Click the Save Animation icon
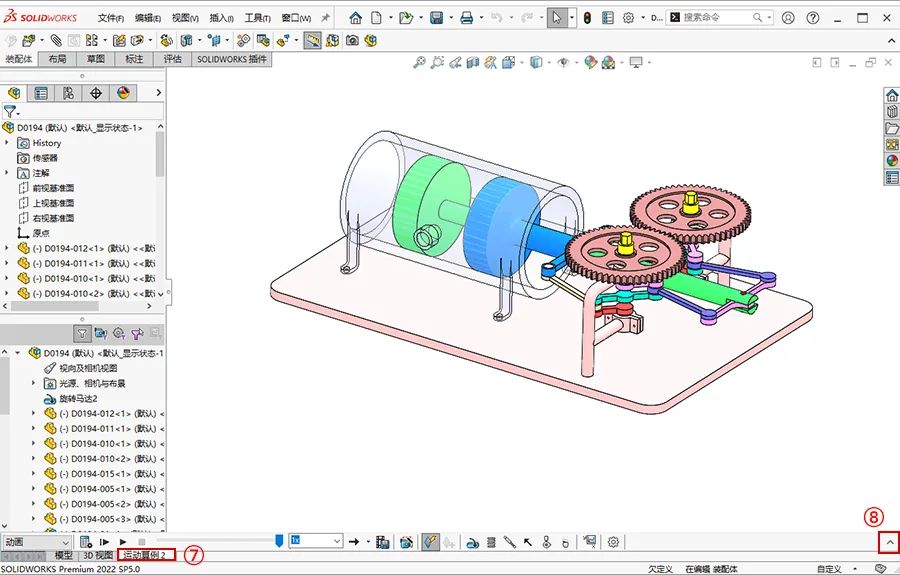This screenshot has height=575, width=900. [x=383, y=542]
